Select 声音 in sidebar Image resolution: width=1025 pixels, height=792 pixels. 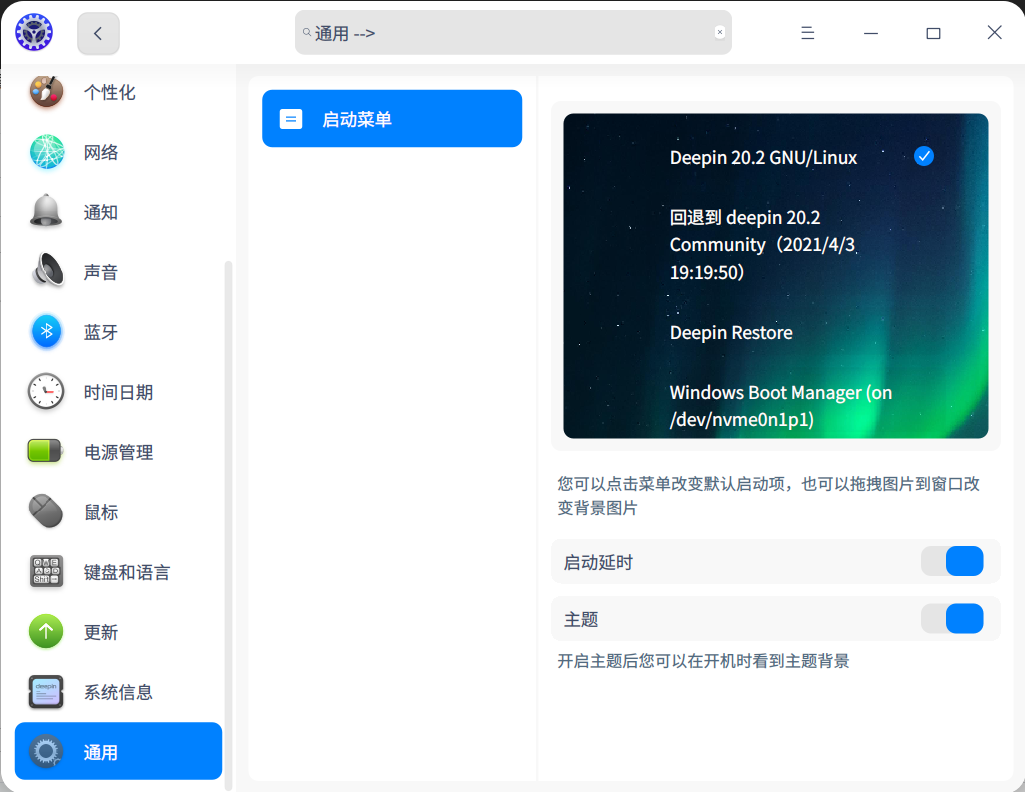coord(101,272)
